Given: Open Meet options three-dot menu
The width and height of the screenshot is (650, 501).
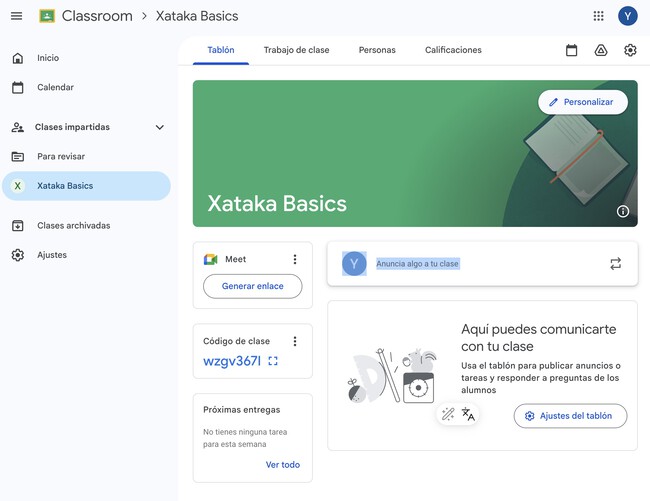Looking at the screenshot, I should tap(294, 259).
